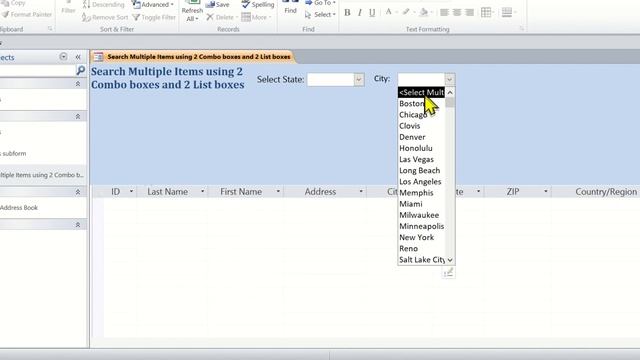
Task: Open Text Formatting dialog launcher
Action: click(x=522, y=29)
